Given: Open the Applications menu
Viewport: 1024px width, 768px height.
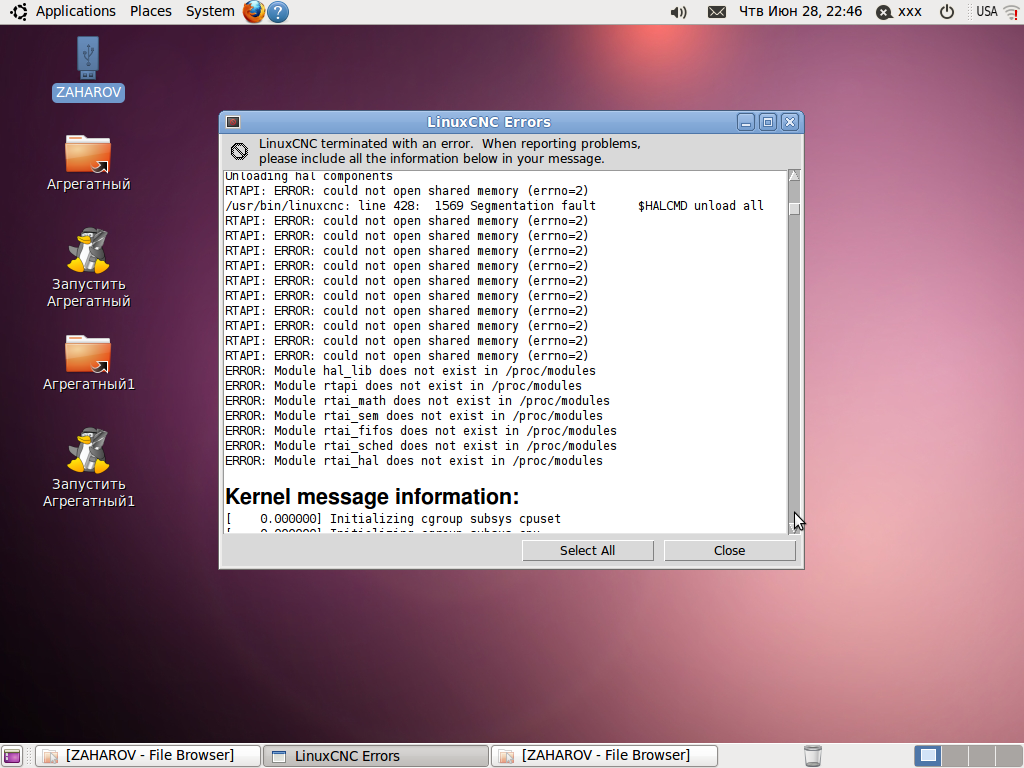Looking at the screenshot, I should [75, 11].
